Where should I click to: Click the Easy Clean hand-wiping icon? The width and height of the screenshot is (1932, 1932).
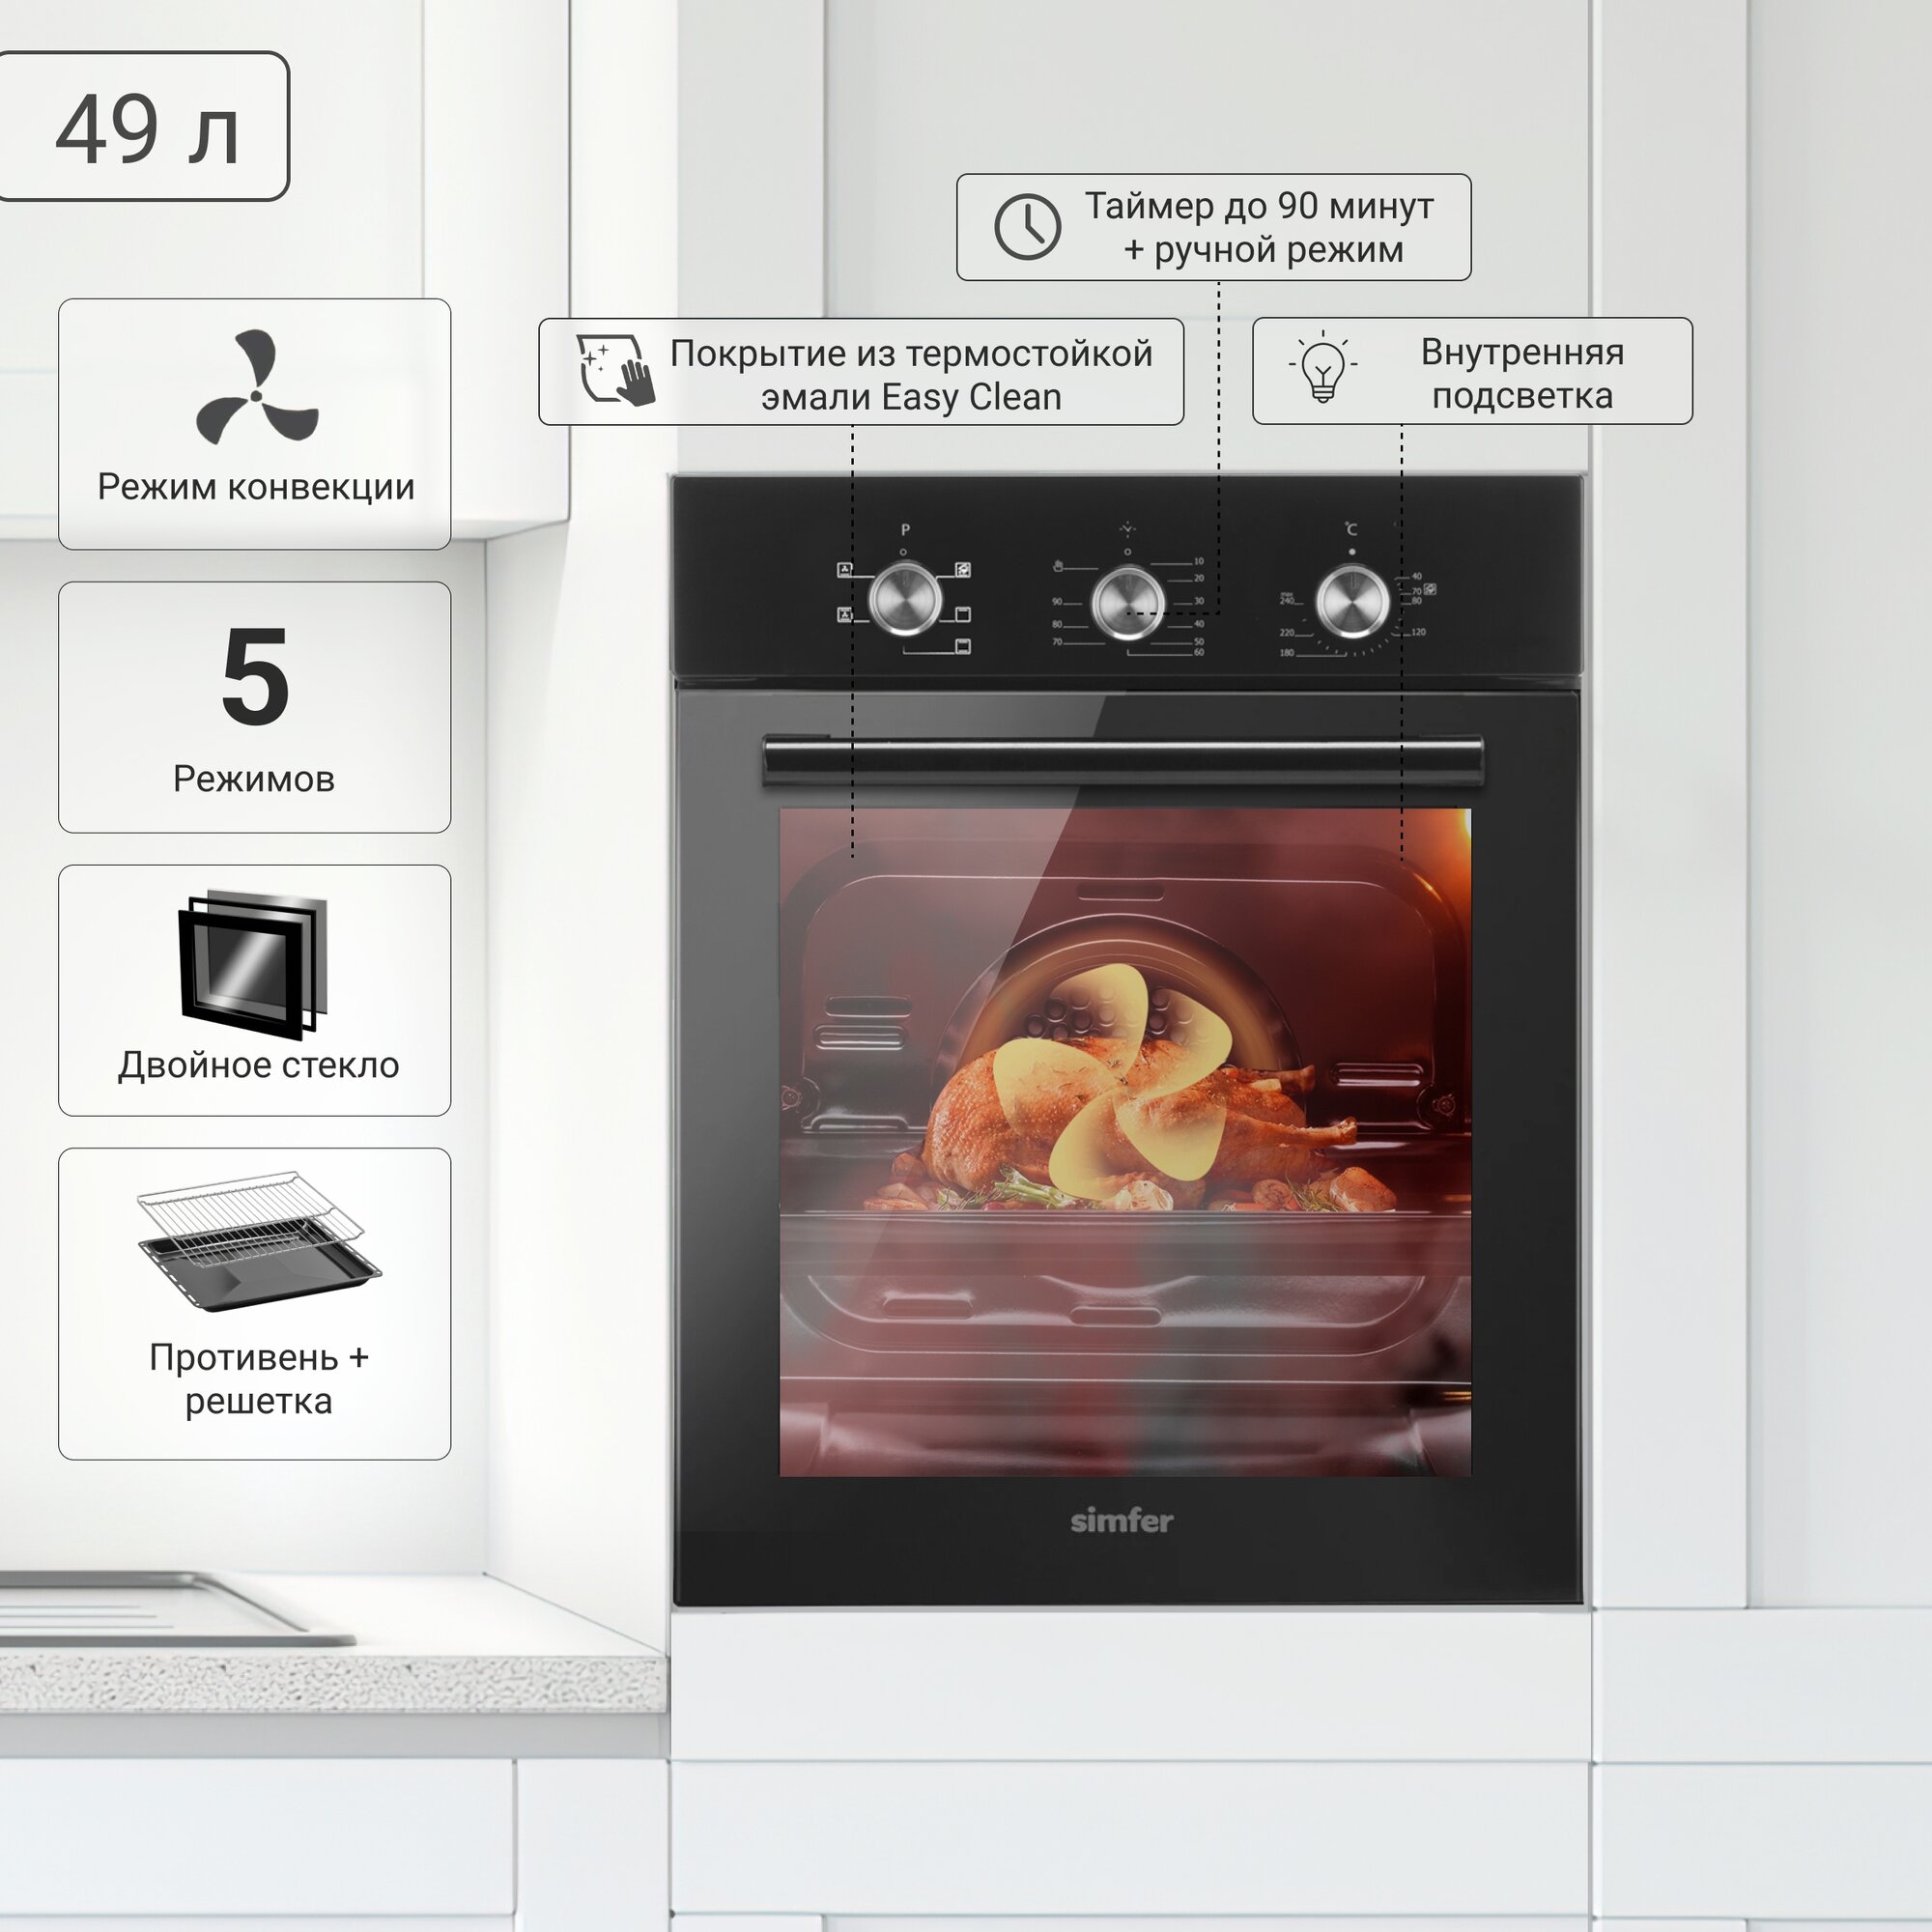(x=616, y=370)
